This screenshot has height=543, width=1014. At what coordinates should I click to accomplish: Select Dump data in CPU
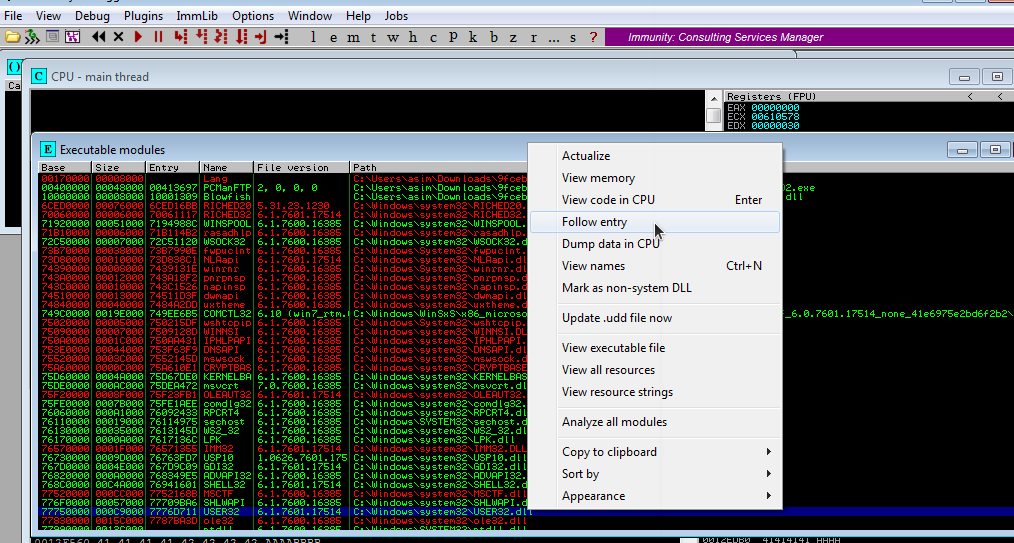point(654,244)
